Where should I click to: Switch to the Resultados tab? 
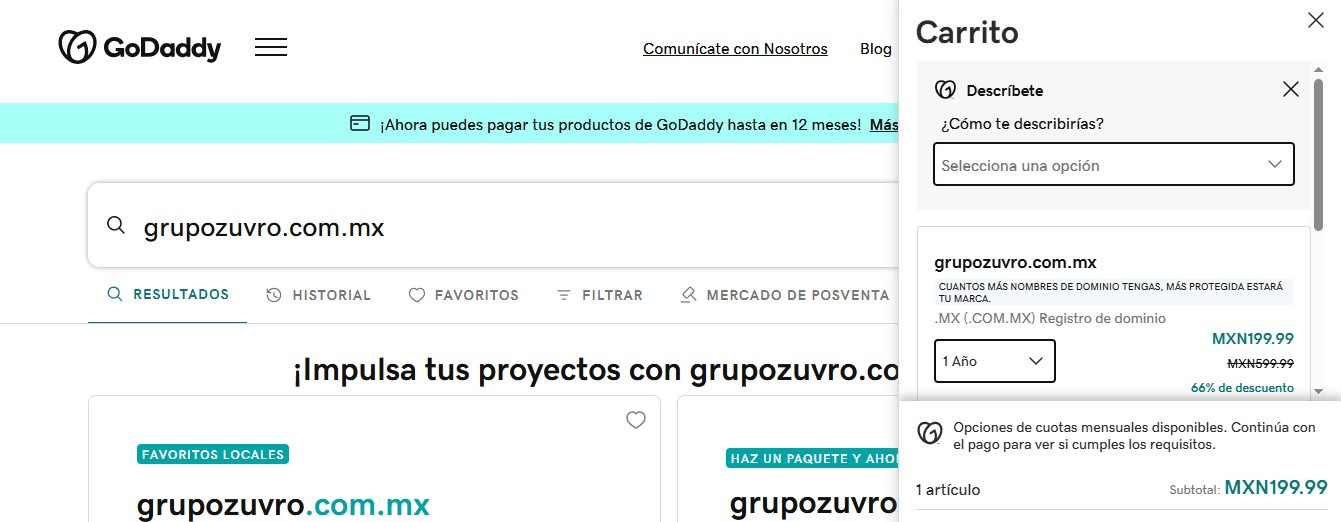coord(168,294)
